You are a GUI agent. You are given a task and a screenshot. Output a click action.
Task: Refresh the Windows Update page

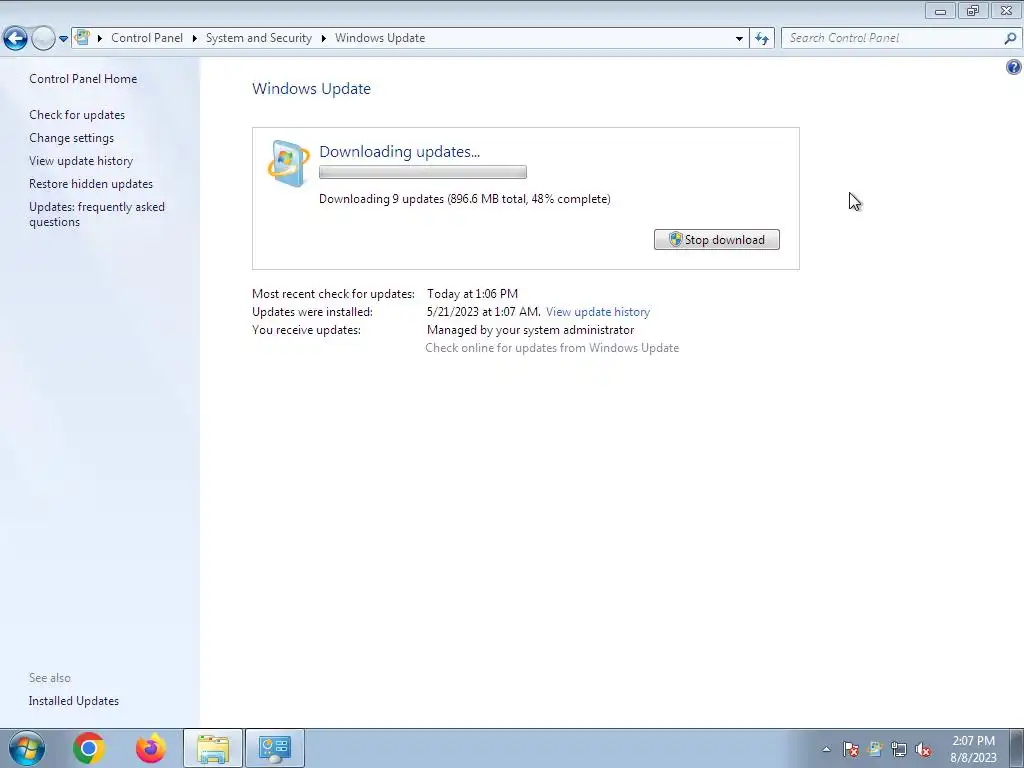click(x=762, y=39)
